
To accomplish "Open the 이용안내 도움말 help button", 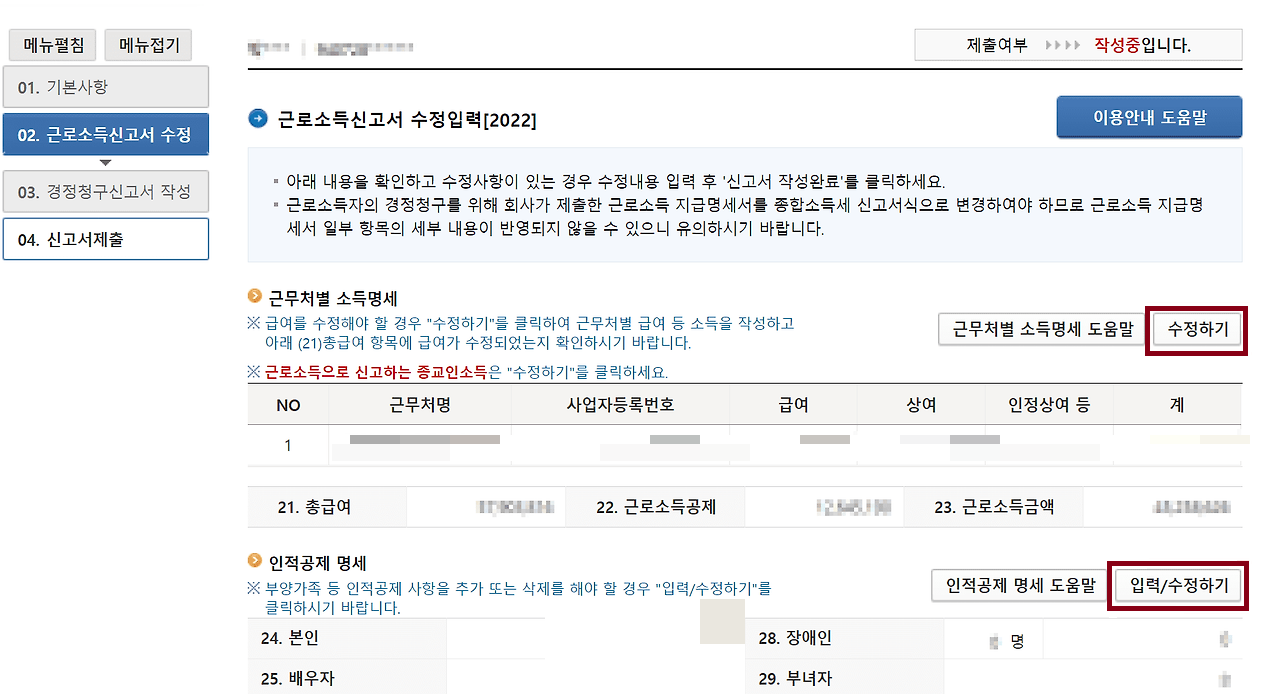I will pos(1149,117).
